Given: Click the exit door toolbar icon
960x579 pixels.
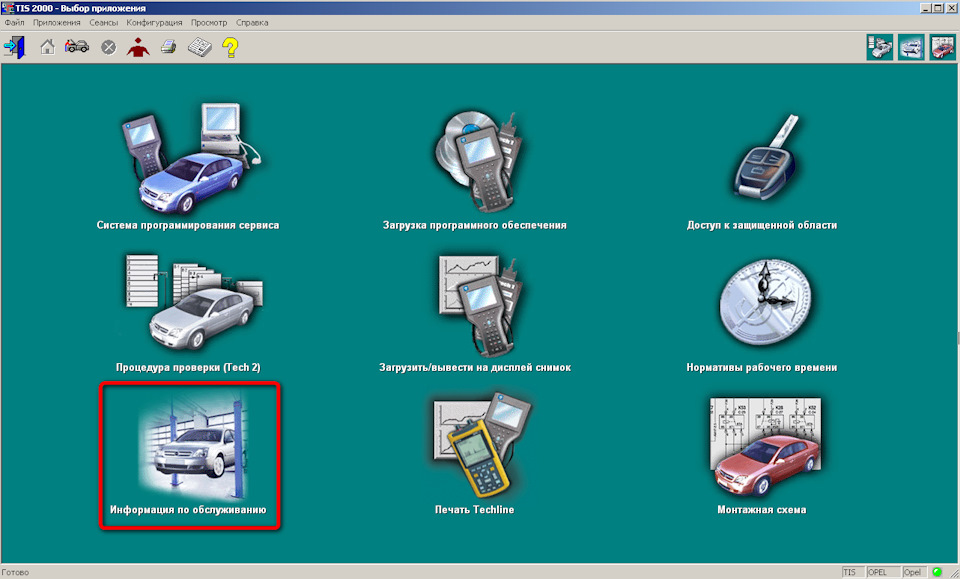Looking at the screenshot, I should coord(15,47).
